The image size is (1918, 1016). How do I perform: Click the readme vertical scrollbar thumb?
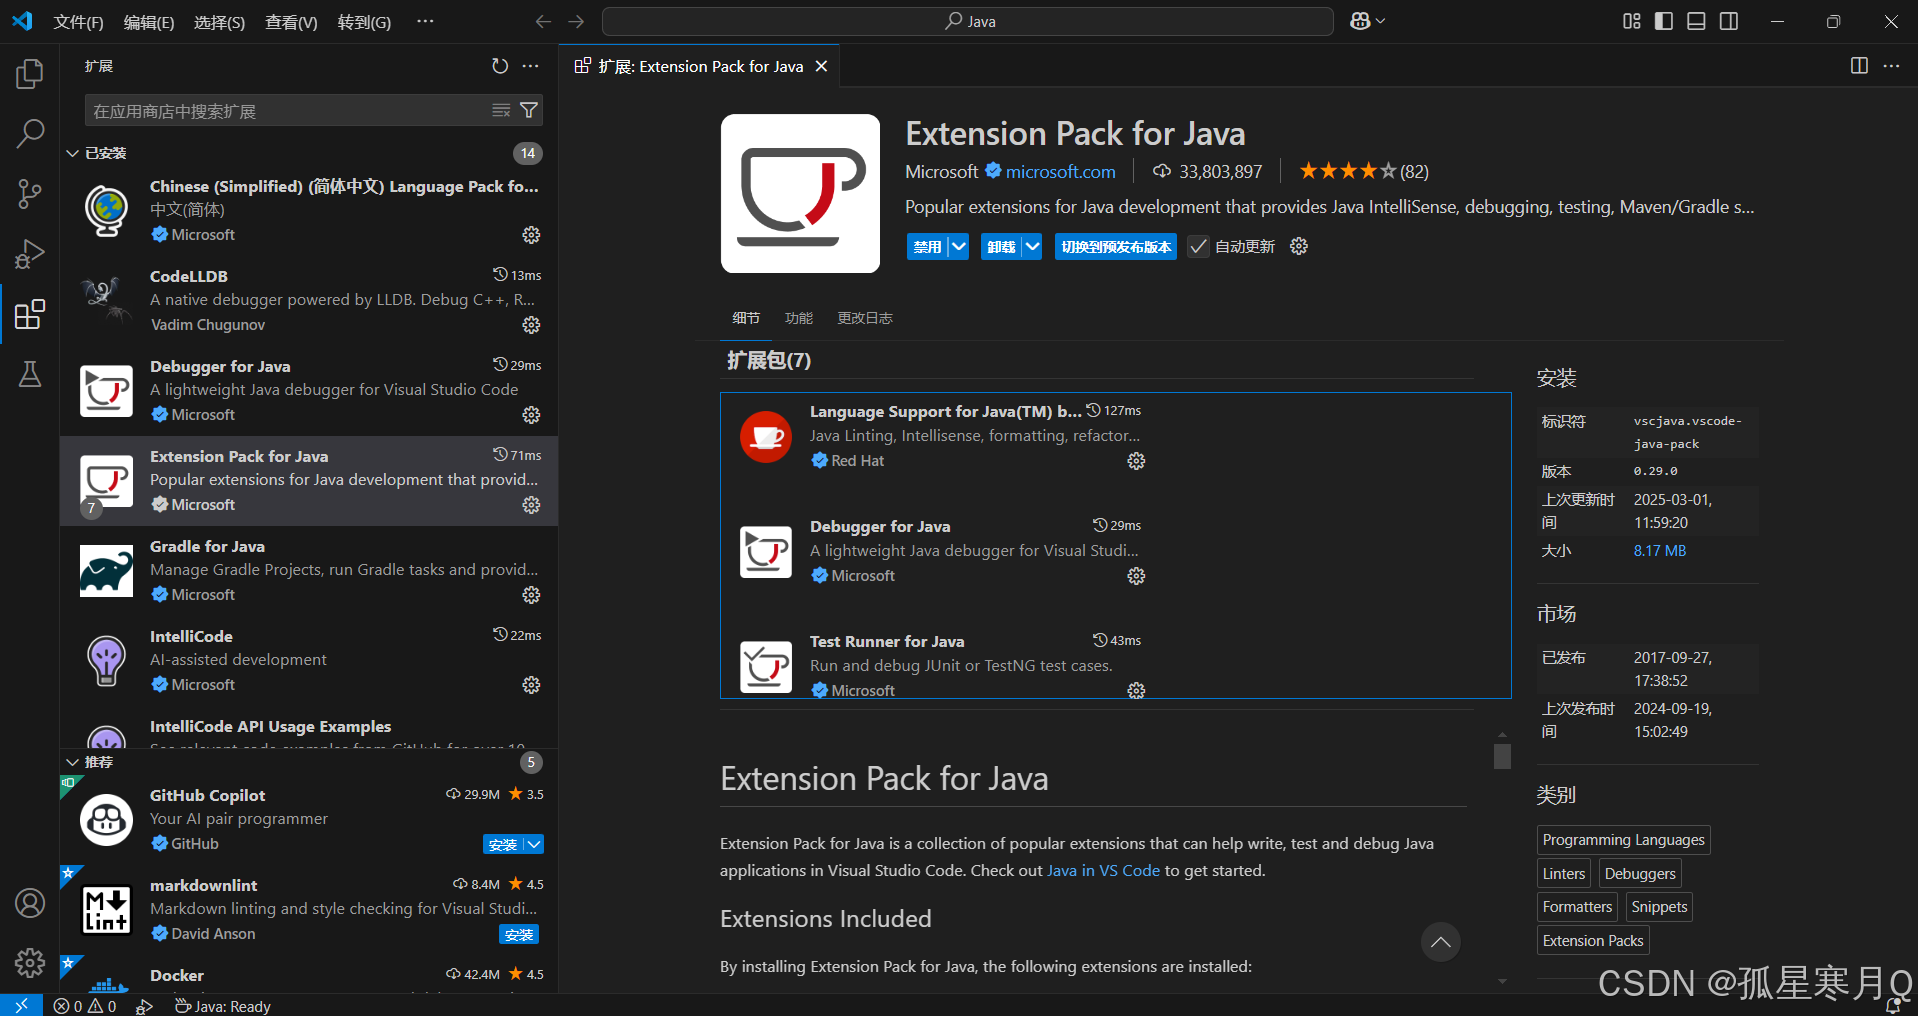click(1502, 756)
